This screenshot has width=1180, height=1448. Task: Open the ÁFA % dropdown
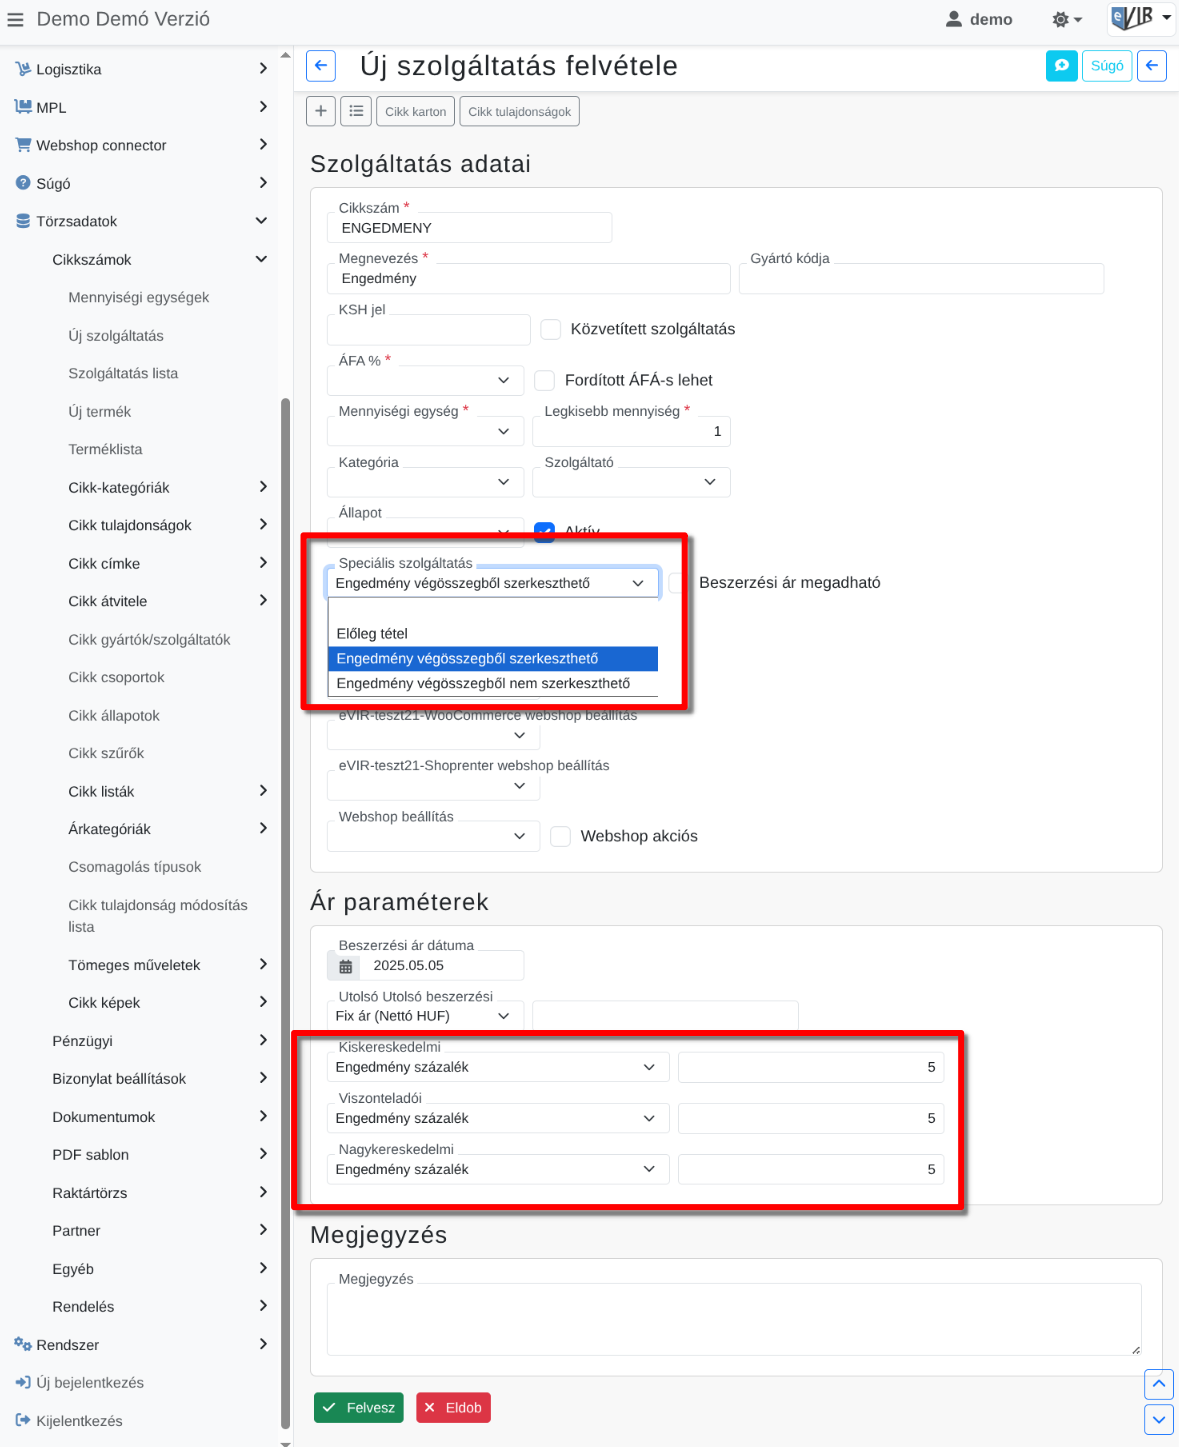(425, 380)
